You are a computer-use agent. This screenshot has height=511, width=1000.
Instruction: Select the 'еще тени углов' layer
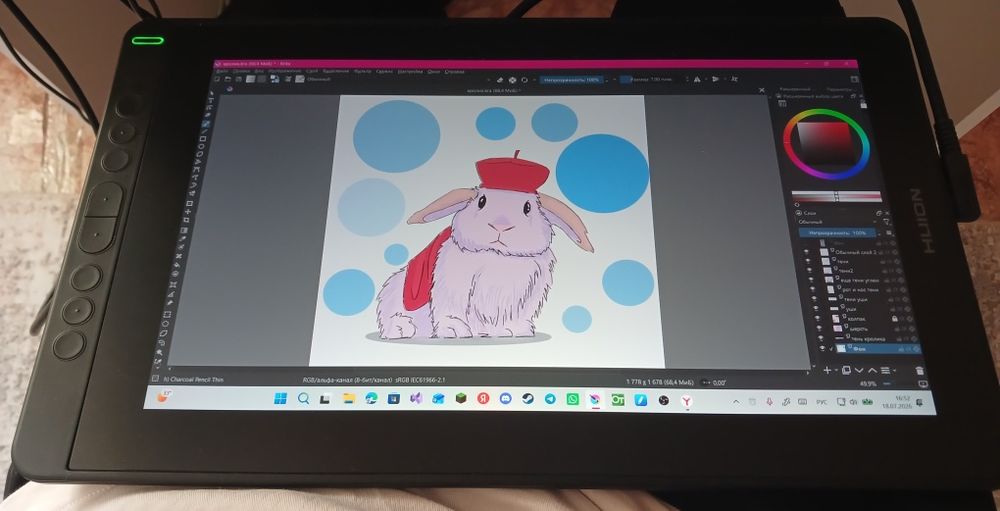[x=860, y=280]
